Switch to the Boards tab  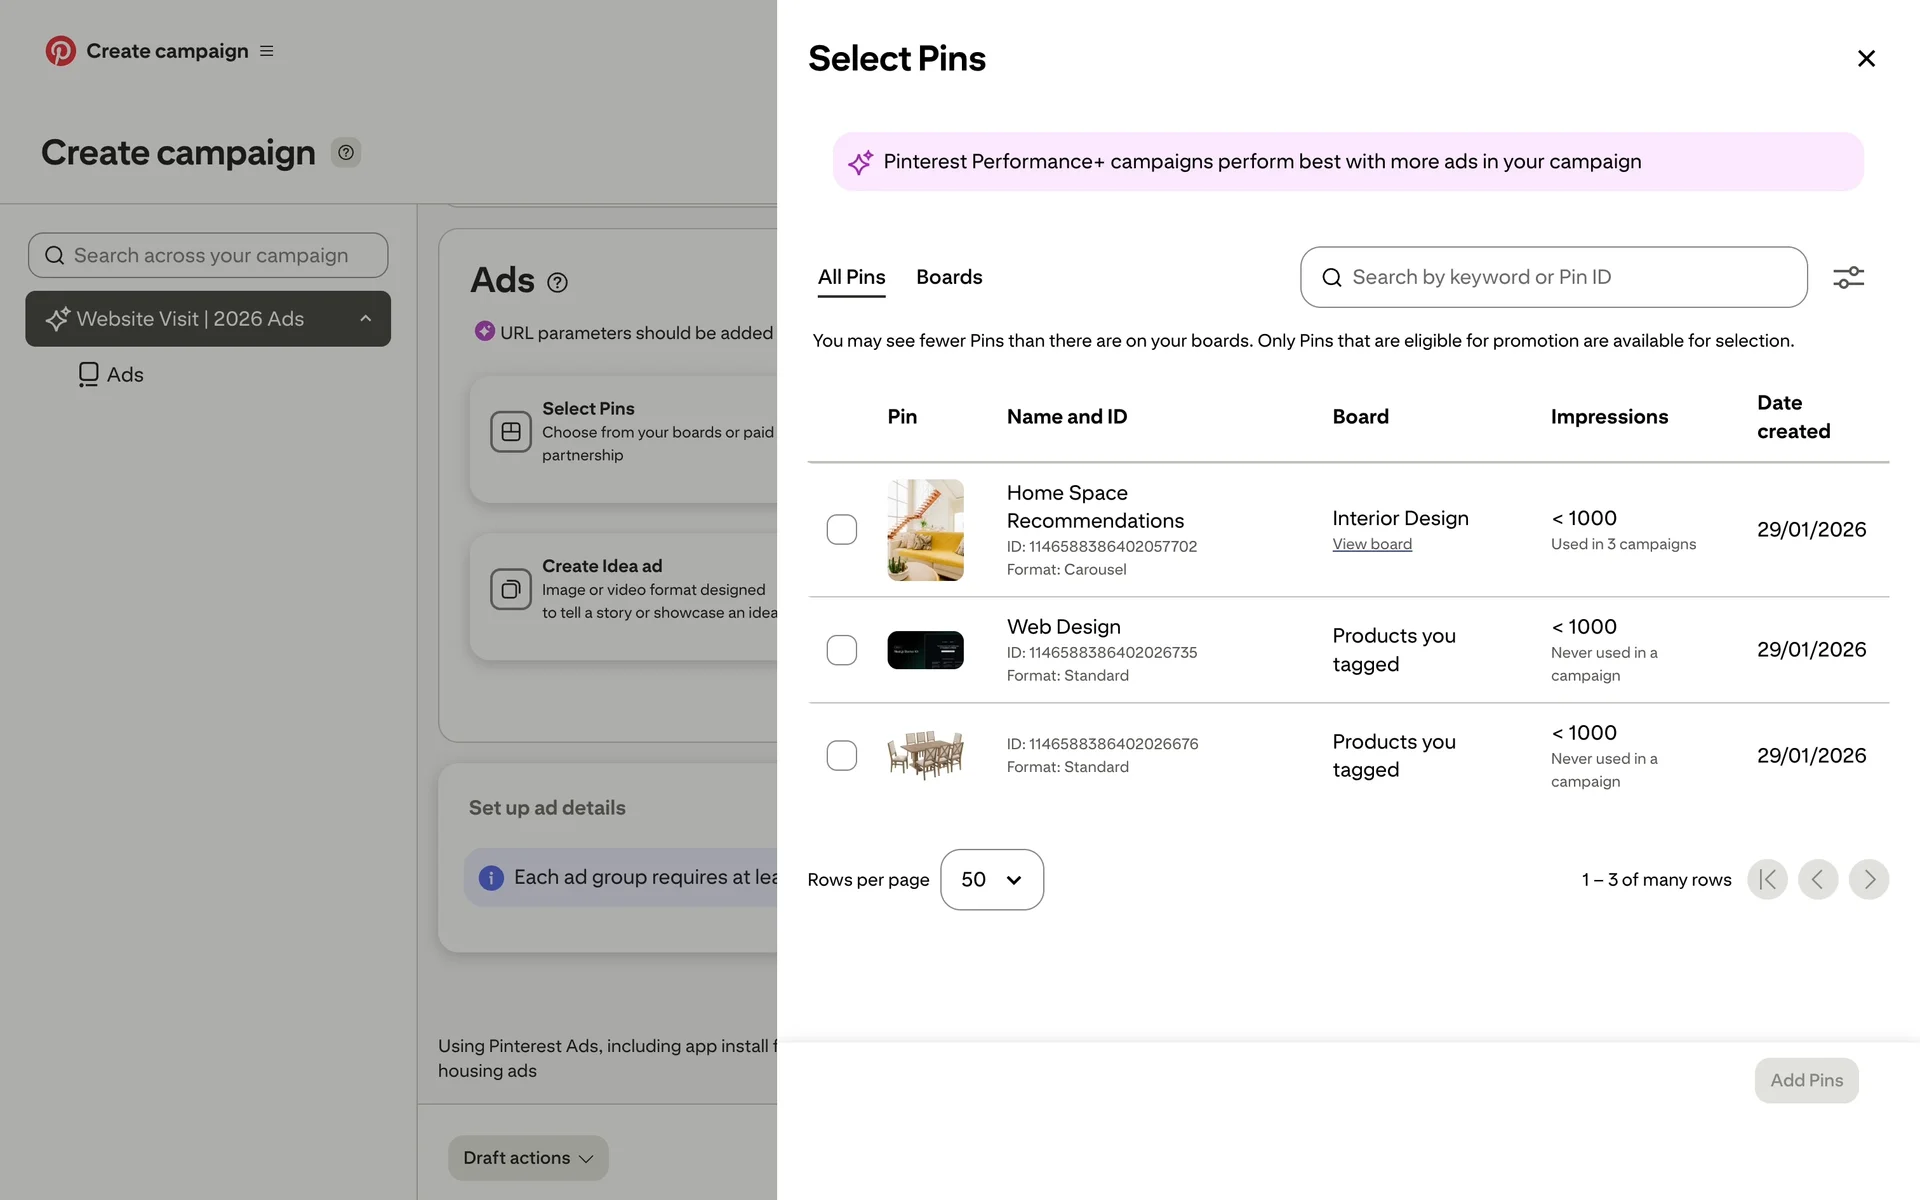tap(949, 277)
